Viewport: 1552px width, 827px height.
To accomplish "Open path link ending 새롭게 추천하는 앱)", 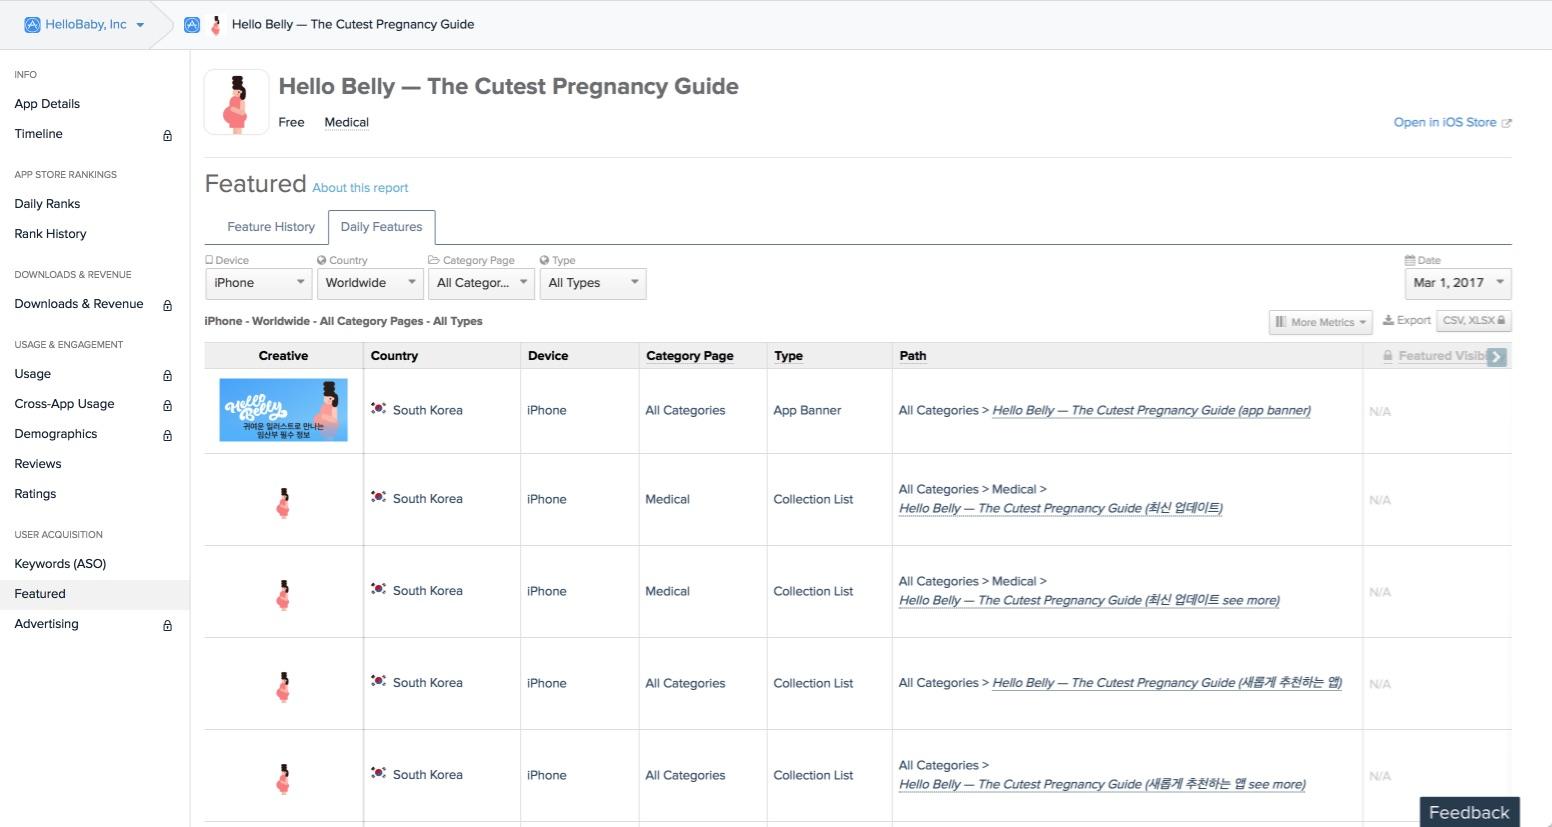I will 1167,683.
